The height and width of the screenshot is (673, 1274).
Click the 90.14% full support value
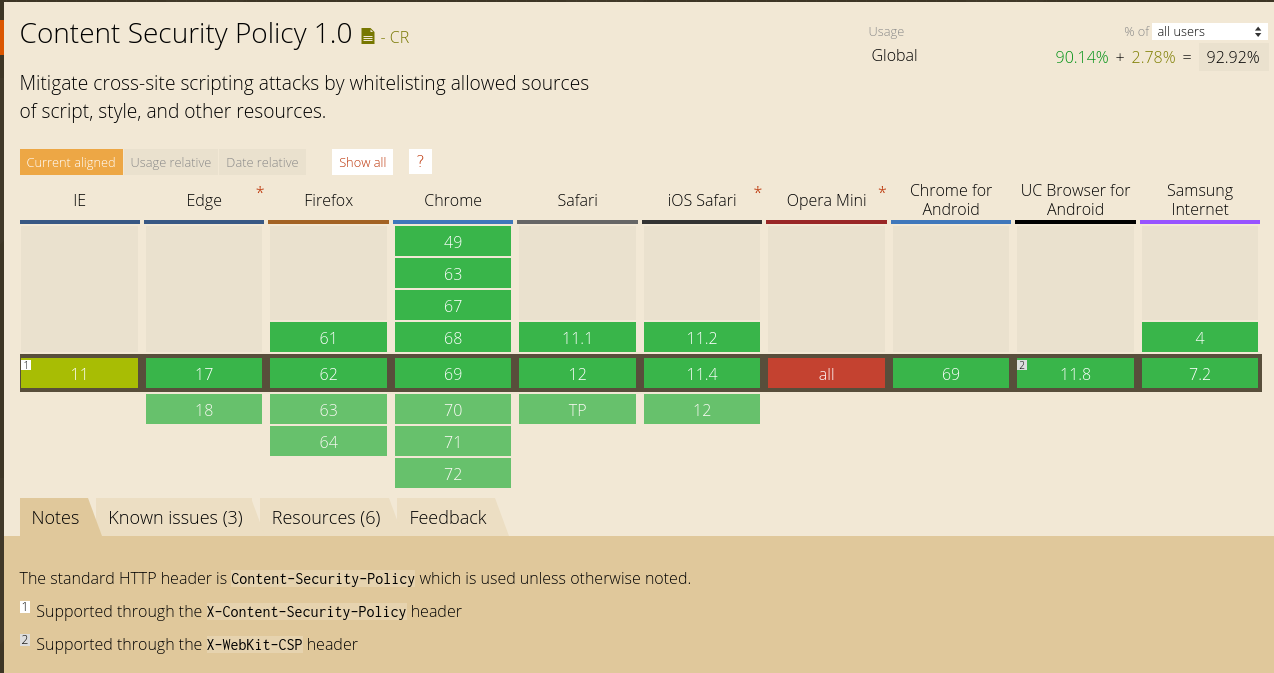tap(1082, 57)
